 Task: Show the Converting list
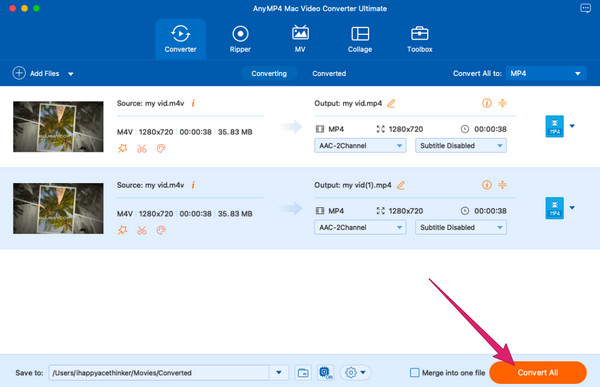coord(269,73)
